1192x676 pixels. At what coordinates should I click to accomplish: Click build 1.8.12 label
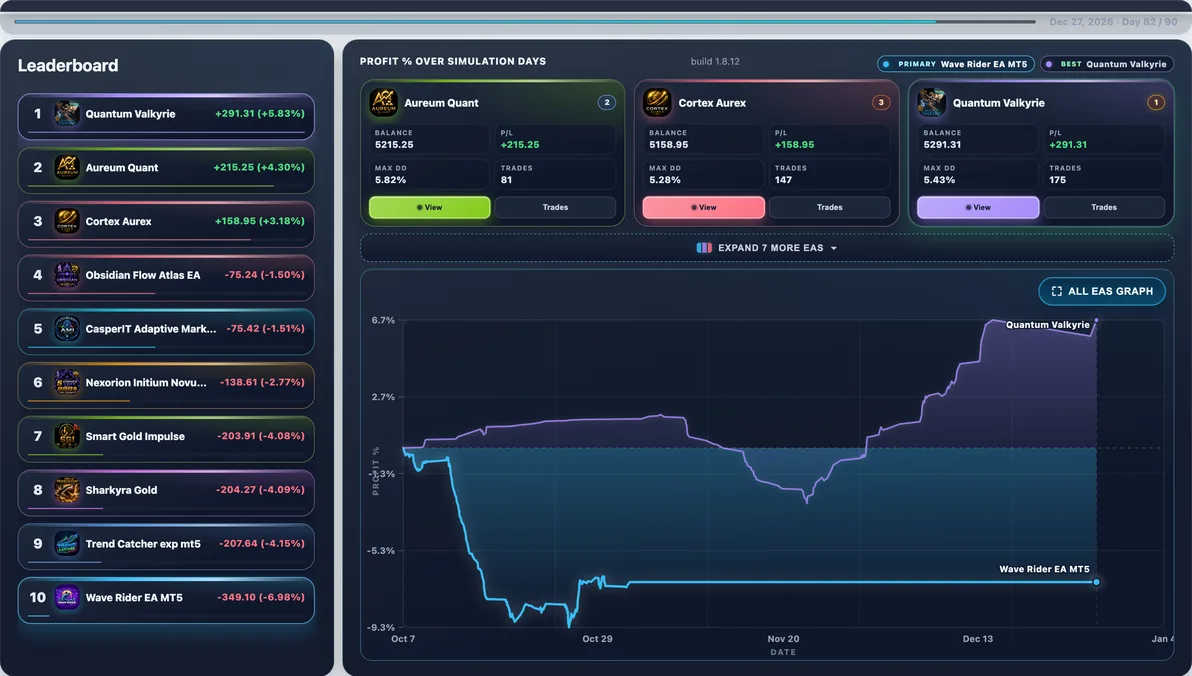click(715, 62)
